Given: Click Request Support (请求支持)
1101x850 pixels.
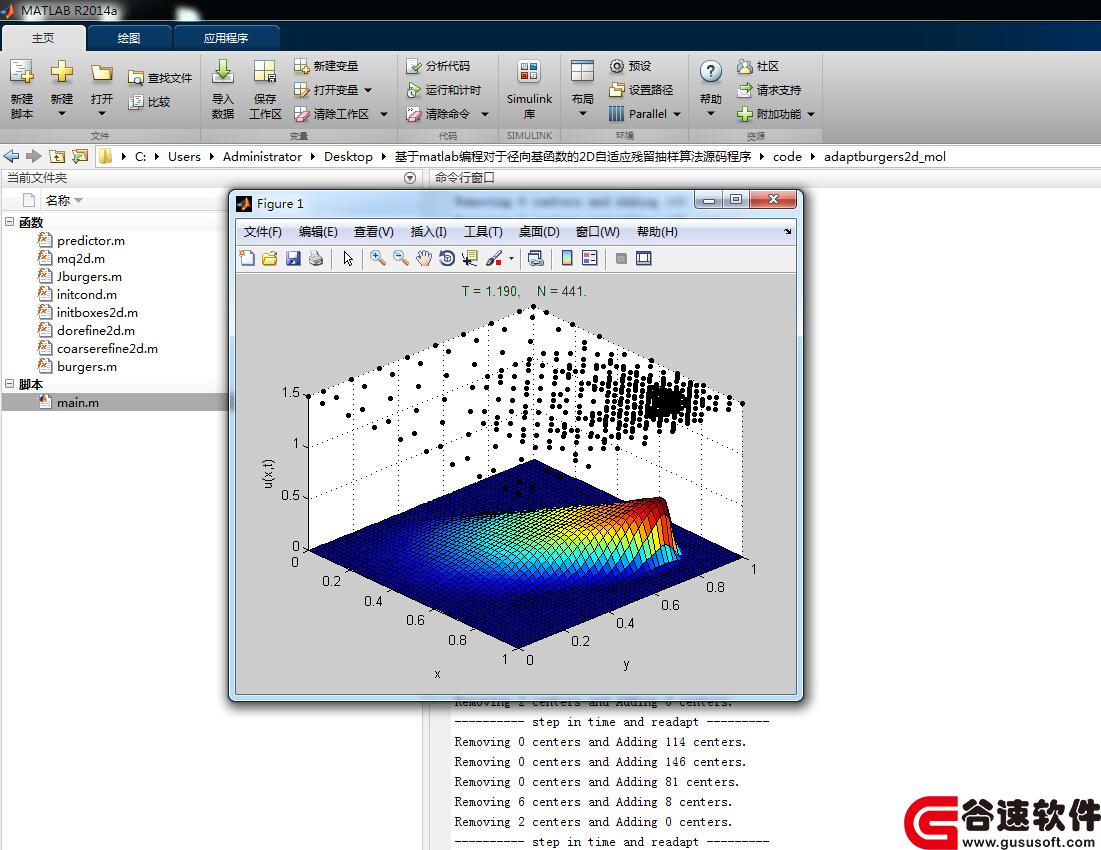Looking at the screenshot, I should tap(769, 90).
